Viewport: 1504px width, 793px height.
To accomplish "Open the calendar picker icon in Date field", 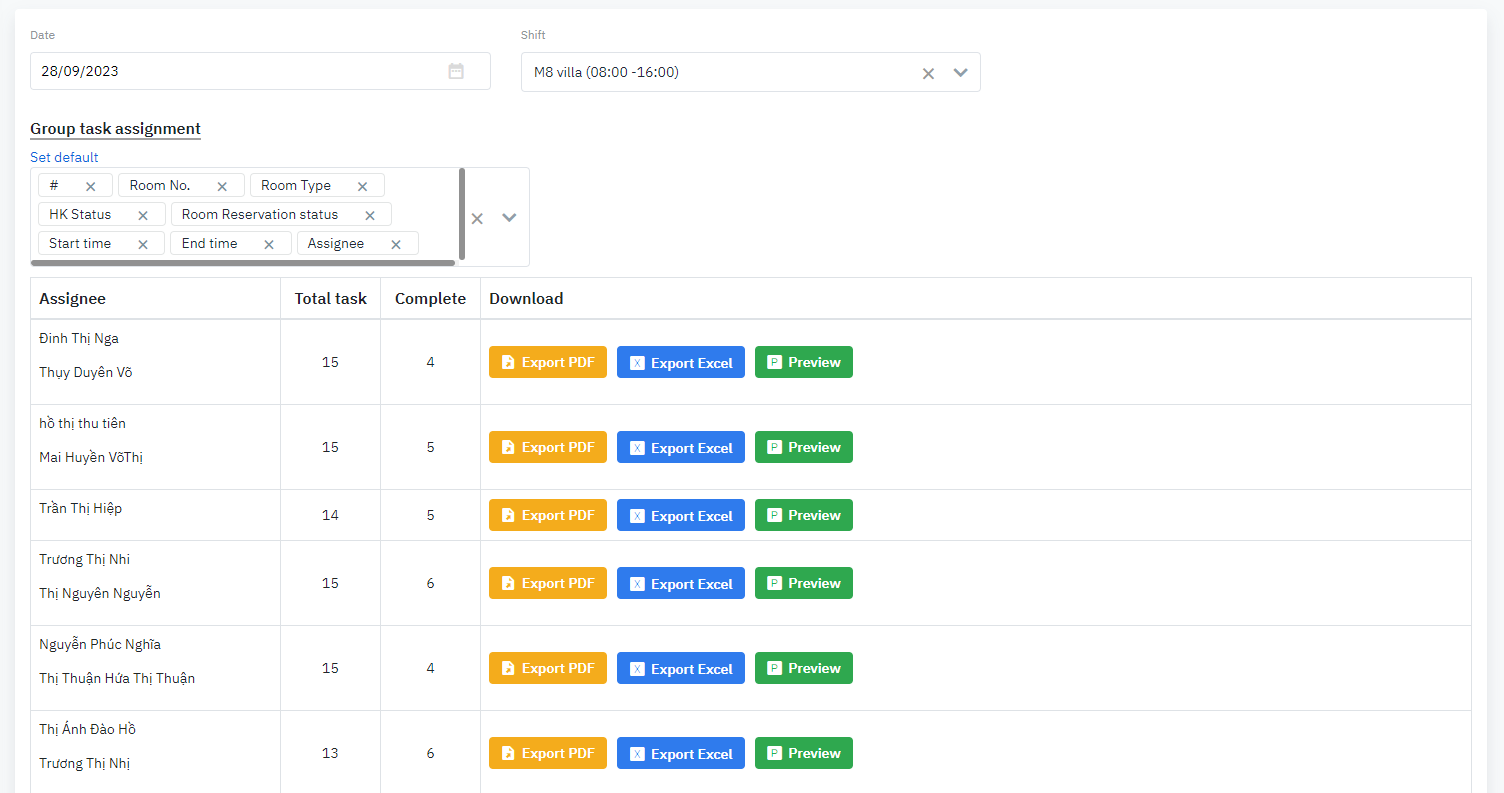I will (456, 71).
